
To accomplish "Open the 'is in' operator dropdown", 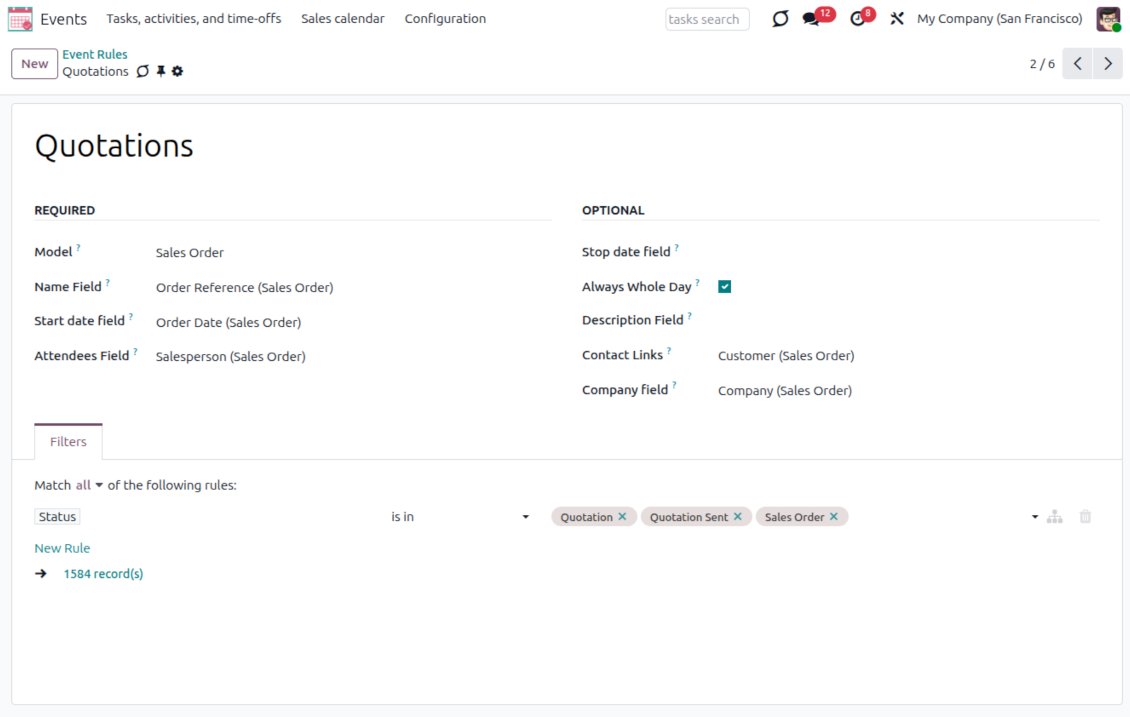I will [x=460, y=517].
